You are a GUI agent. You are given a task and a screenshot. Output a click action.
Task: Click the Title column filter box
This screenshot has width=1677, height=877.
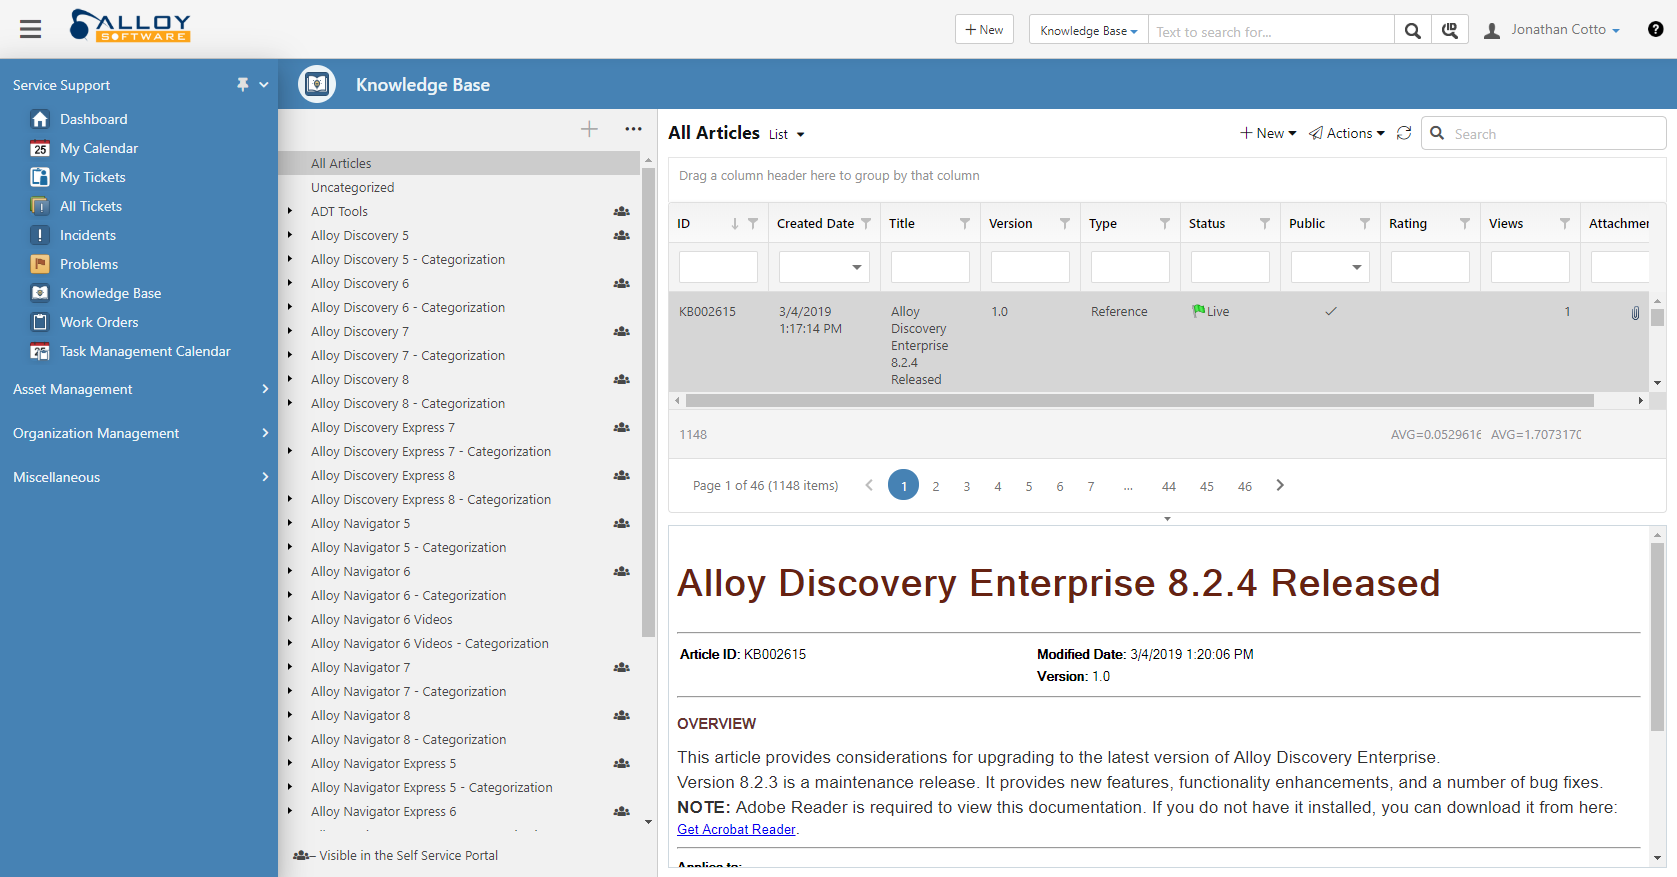[x=930, y=267]
